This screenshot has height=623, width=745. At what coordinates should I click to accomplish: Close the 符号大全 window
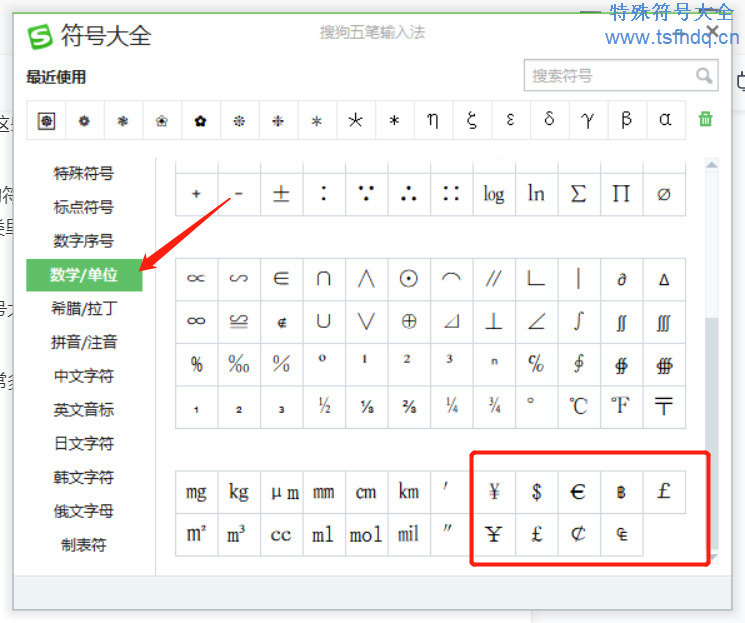coord(713,32)
